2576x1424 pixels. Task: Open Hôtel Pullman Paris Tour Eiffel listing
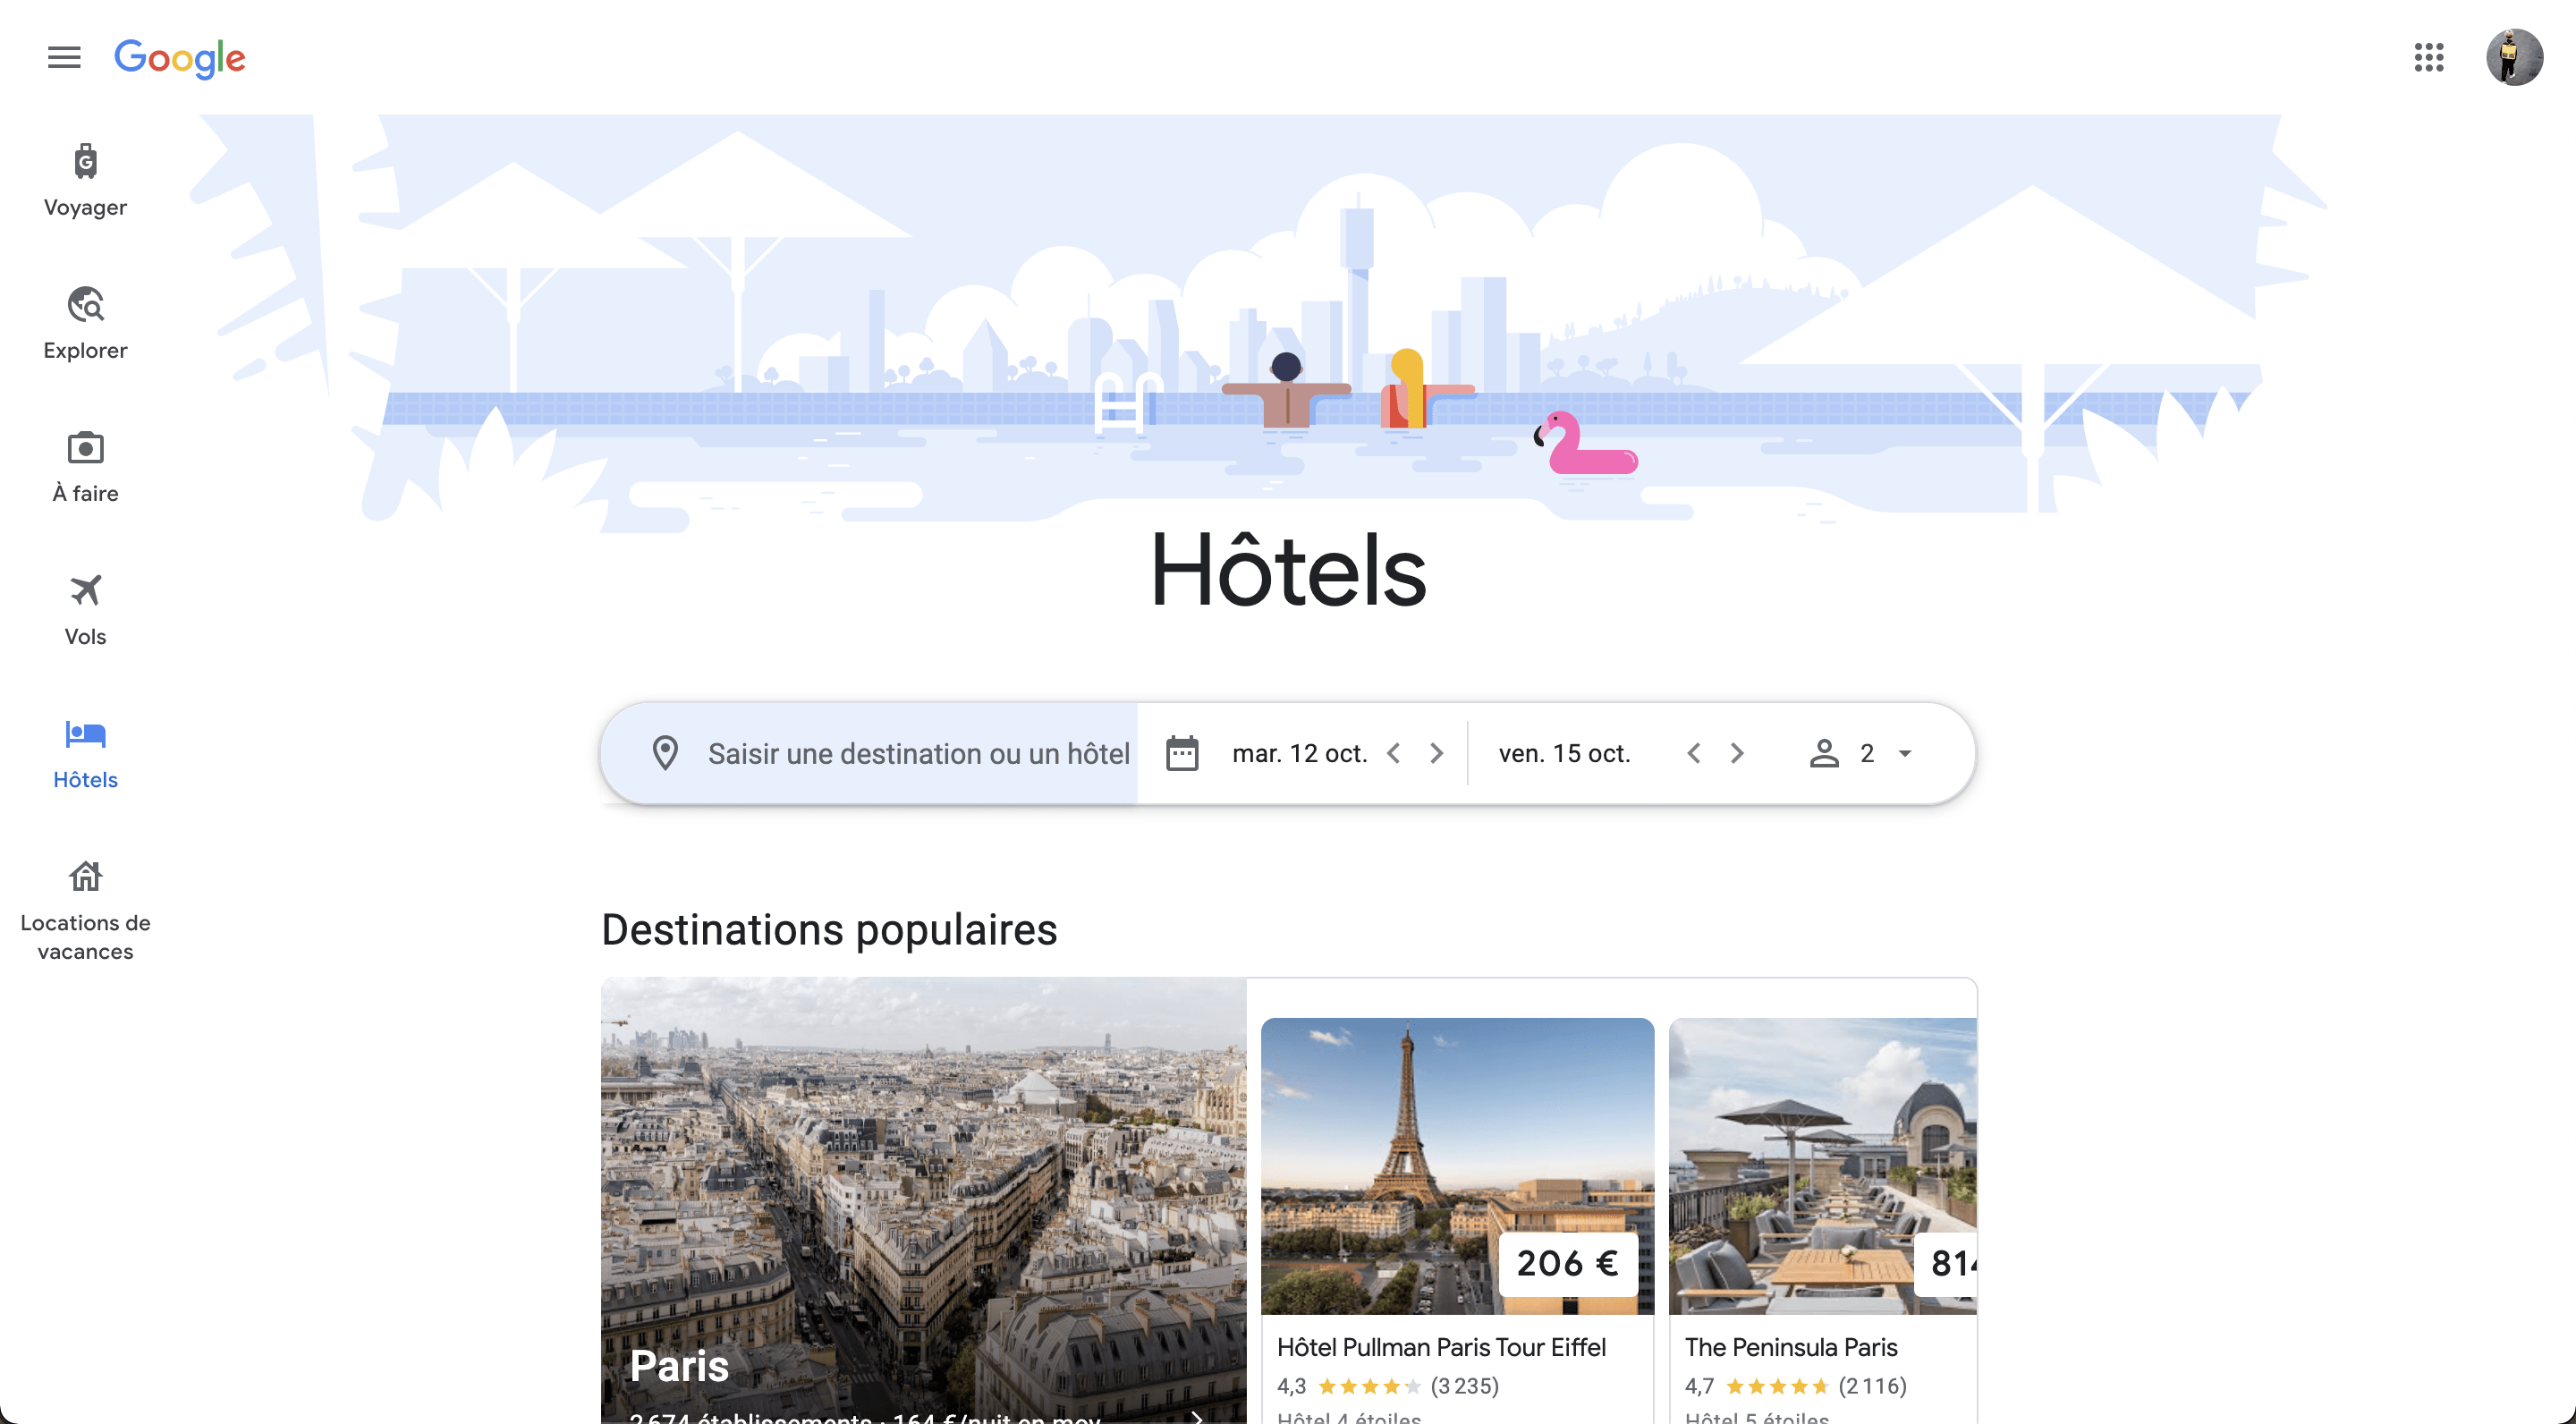pyautogui.click(x=1456, y=1221)
